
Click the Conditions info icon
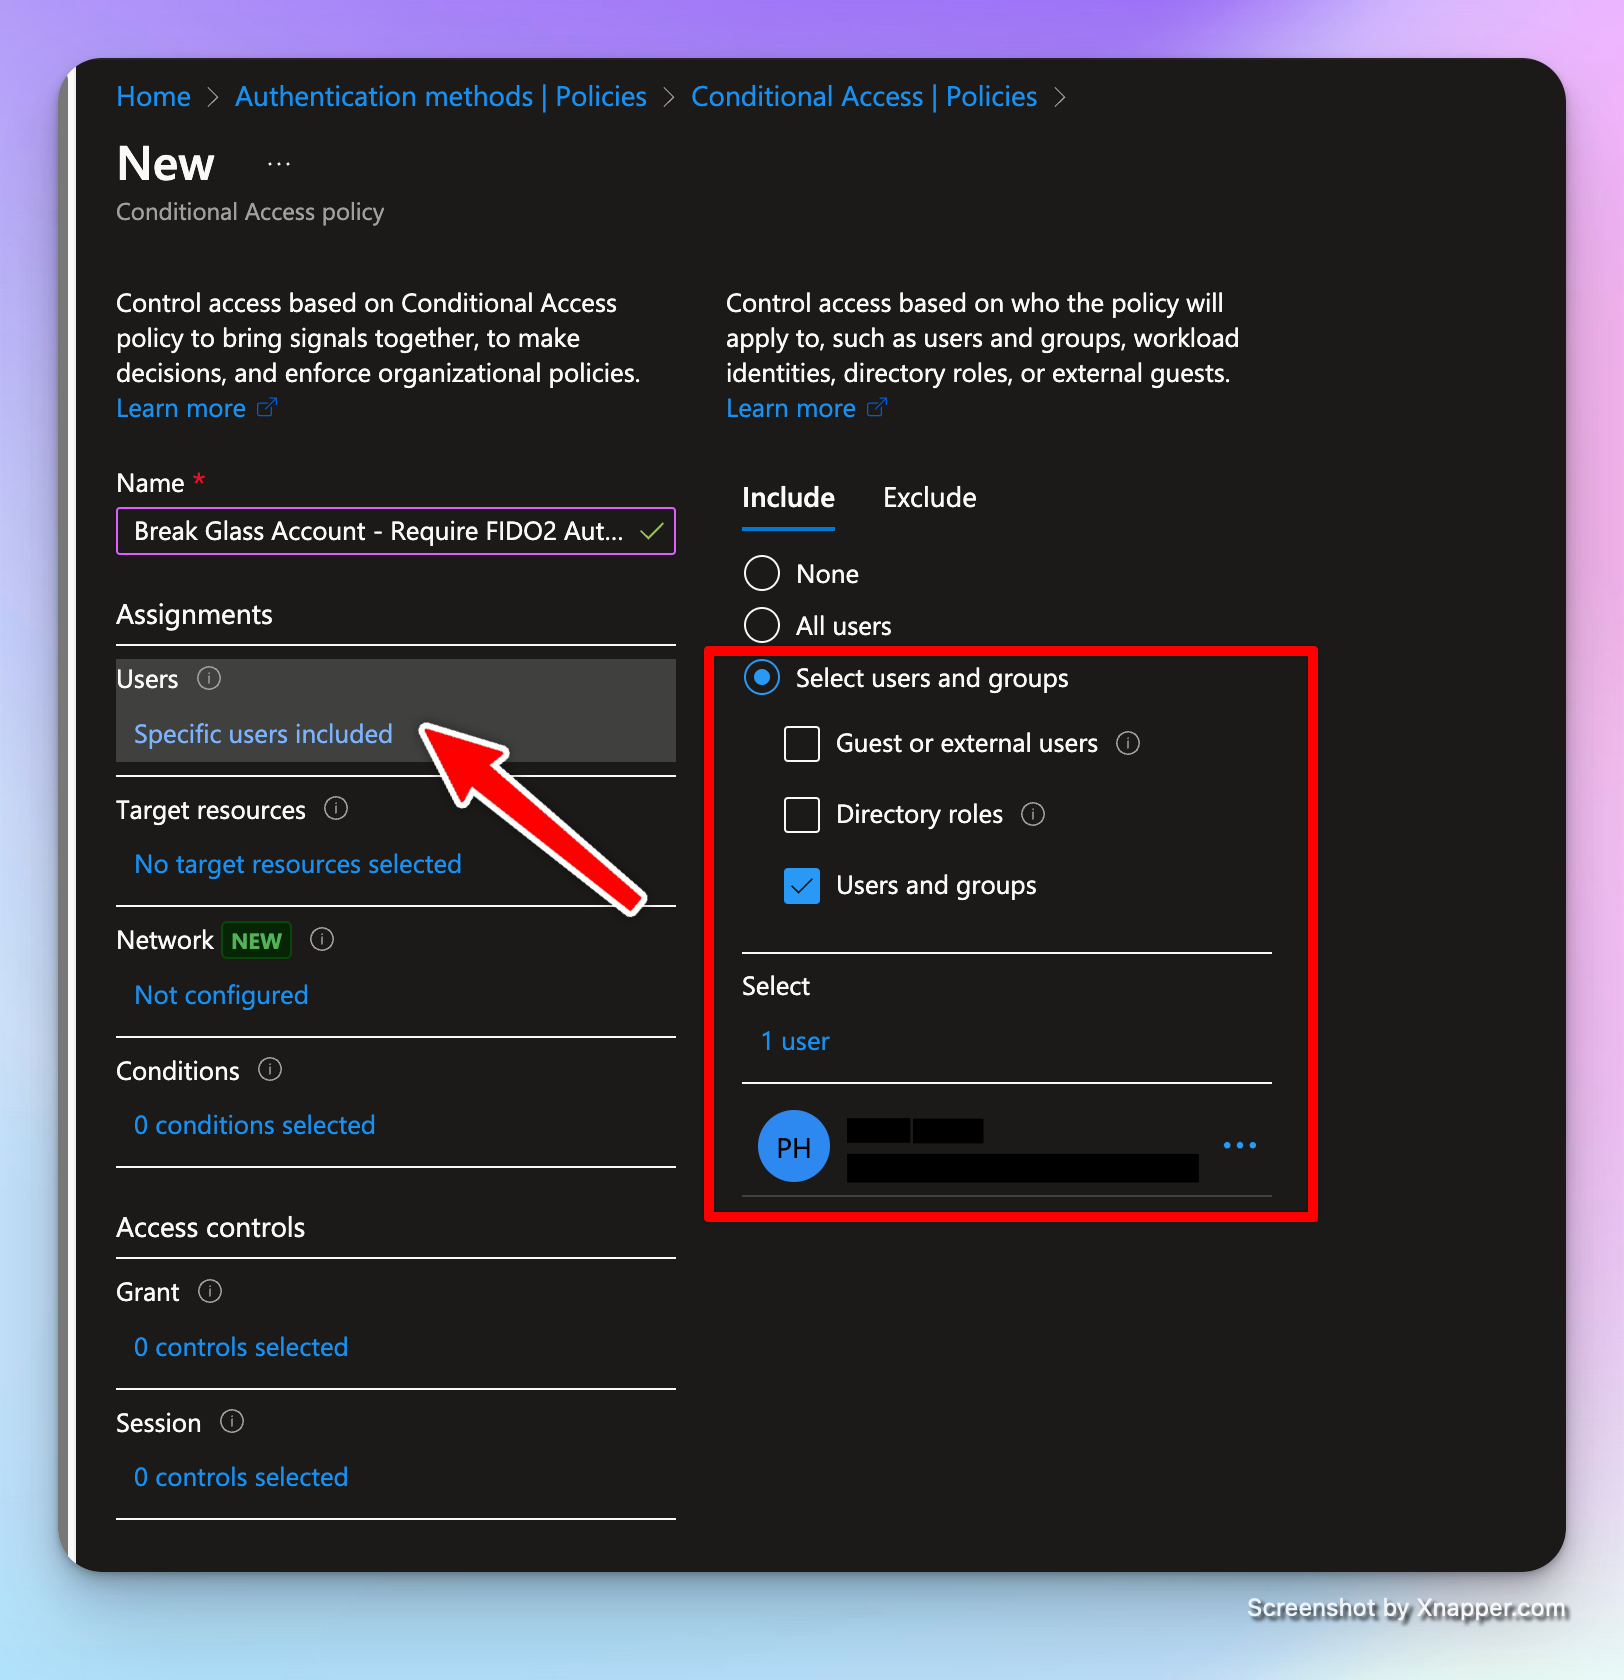click(270, 1070)
